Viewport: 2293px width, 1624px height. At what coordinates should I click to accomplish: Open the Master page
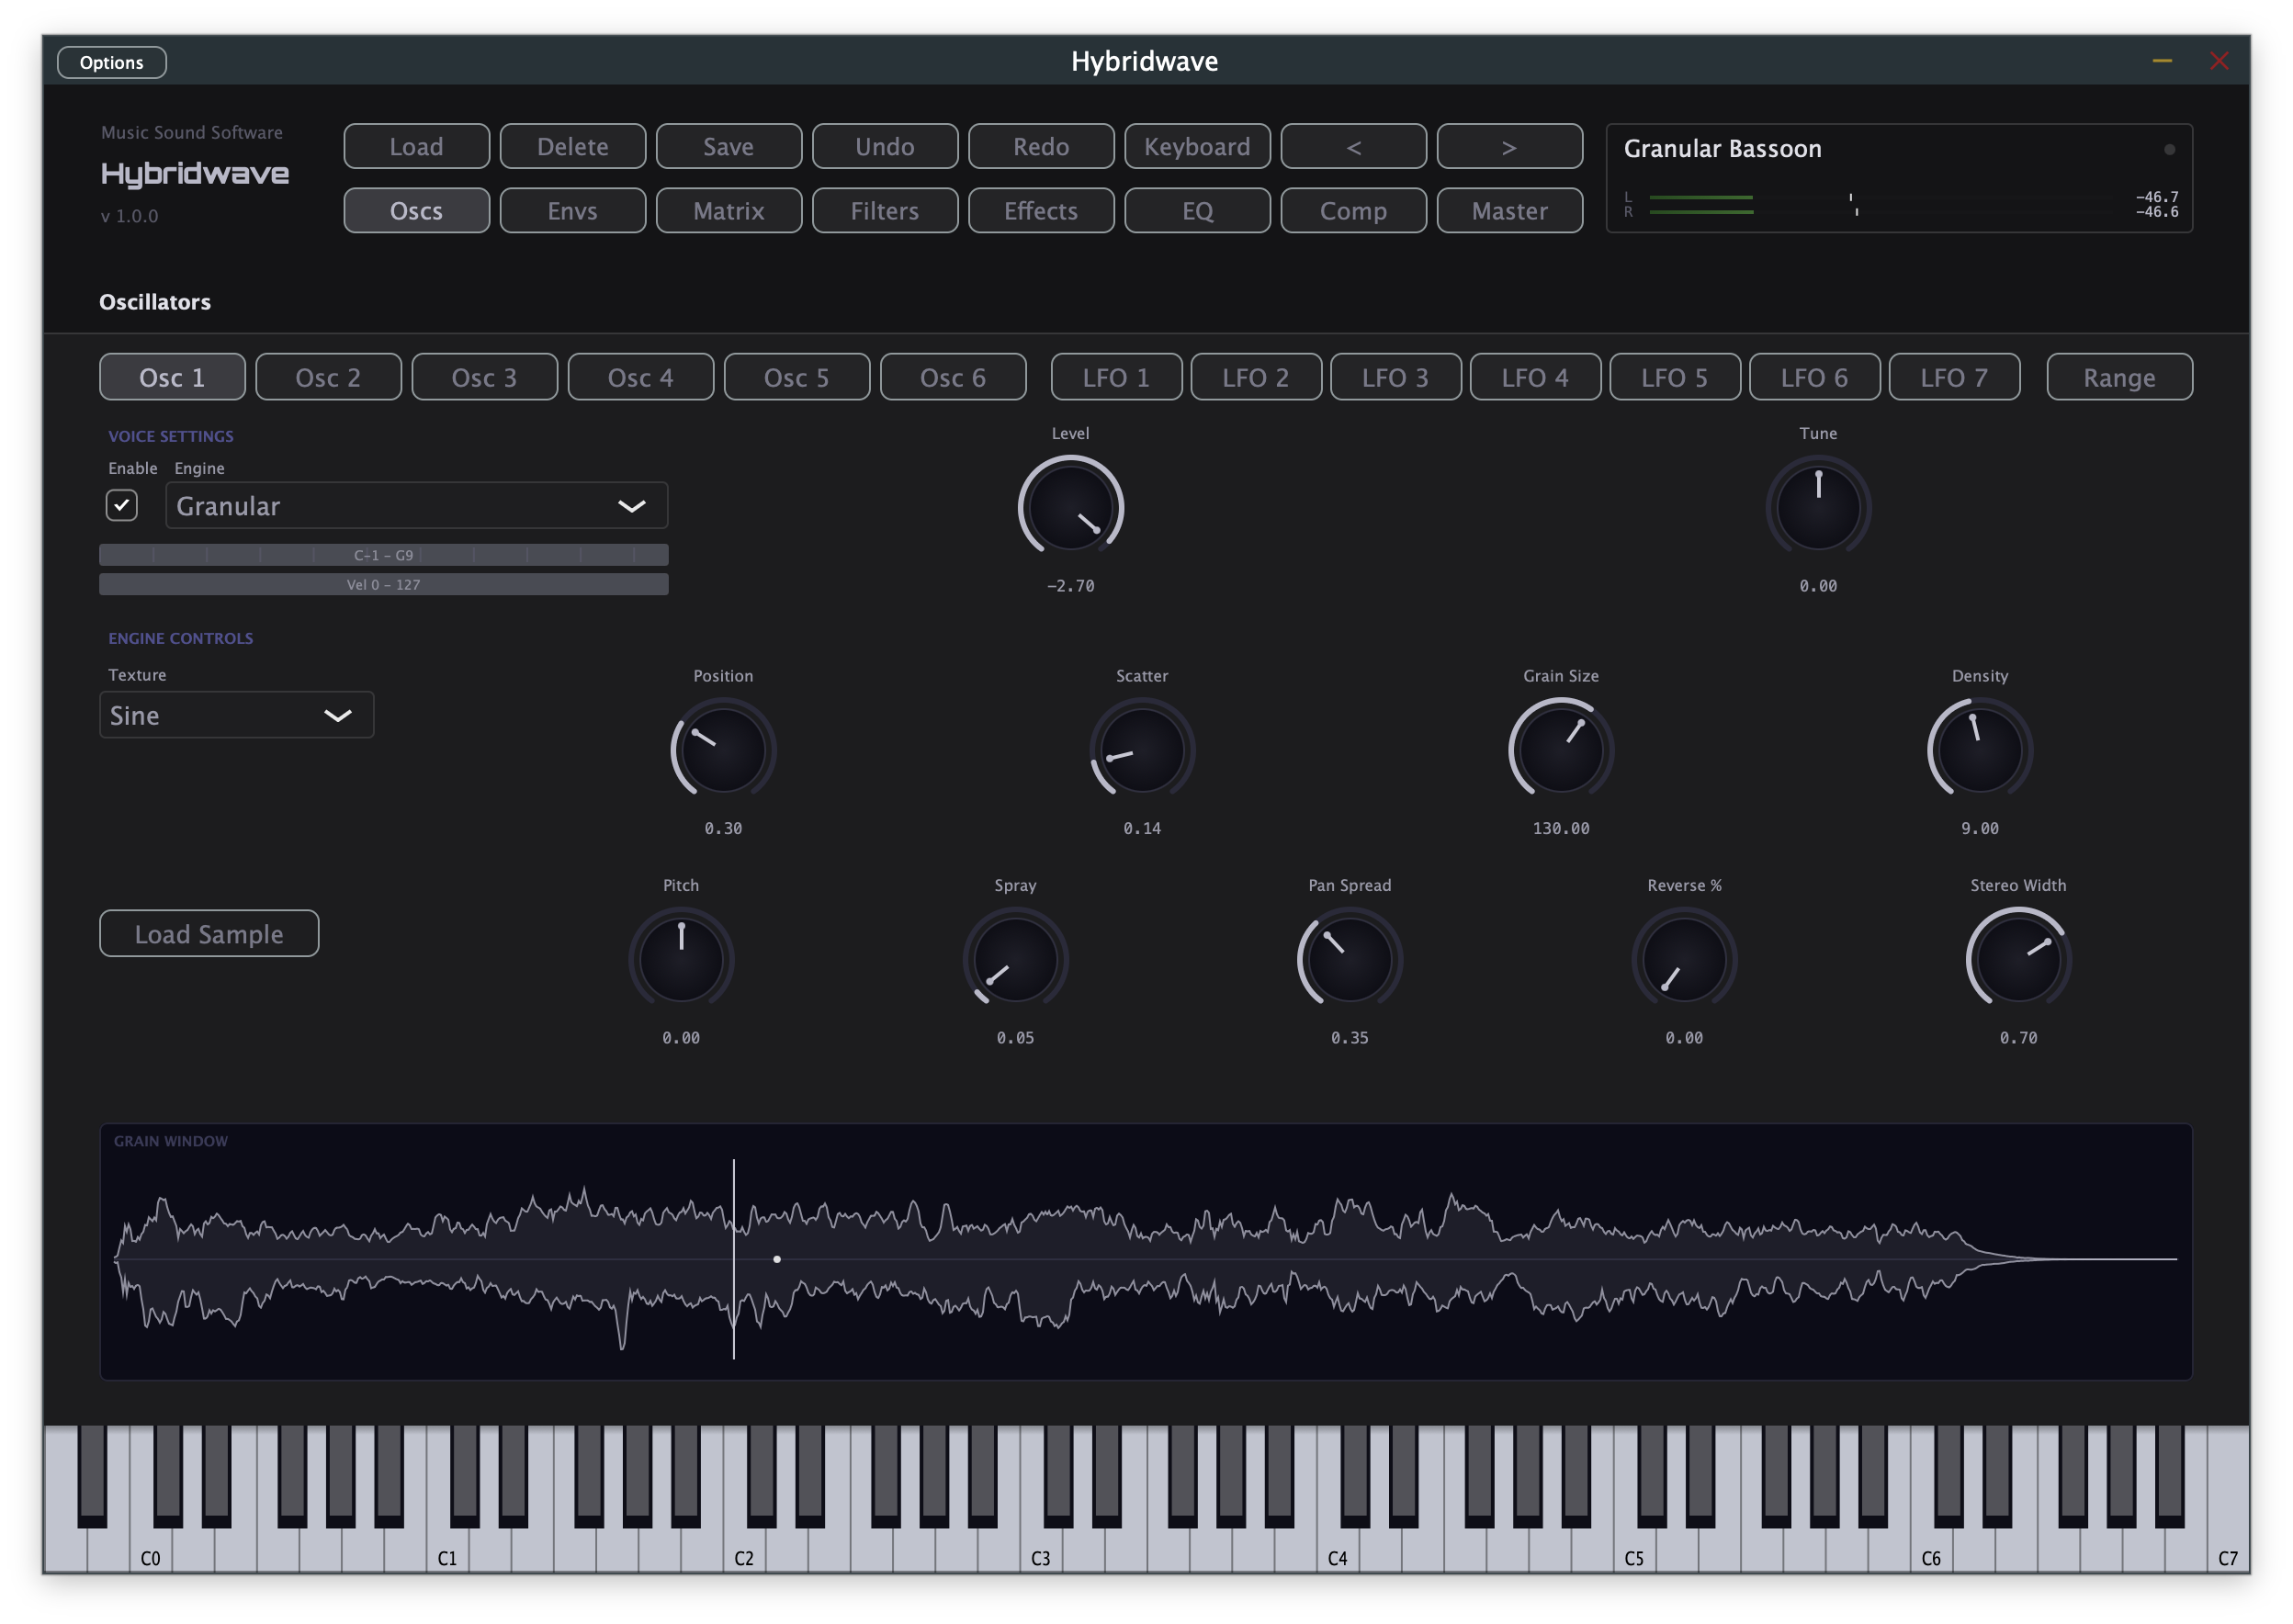pyautogui.click(x=1508, y=211)
